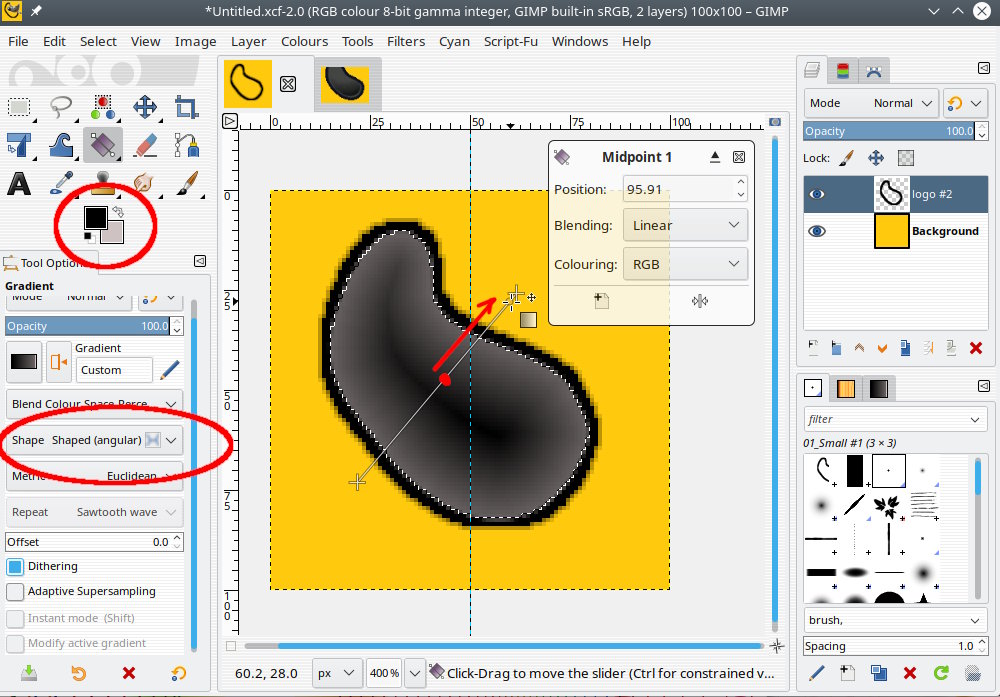1000x697 pixels.
Task: Select the Crop tool in the toolbox
Action: coord(186,107)
